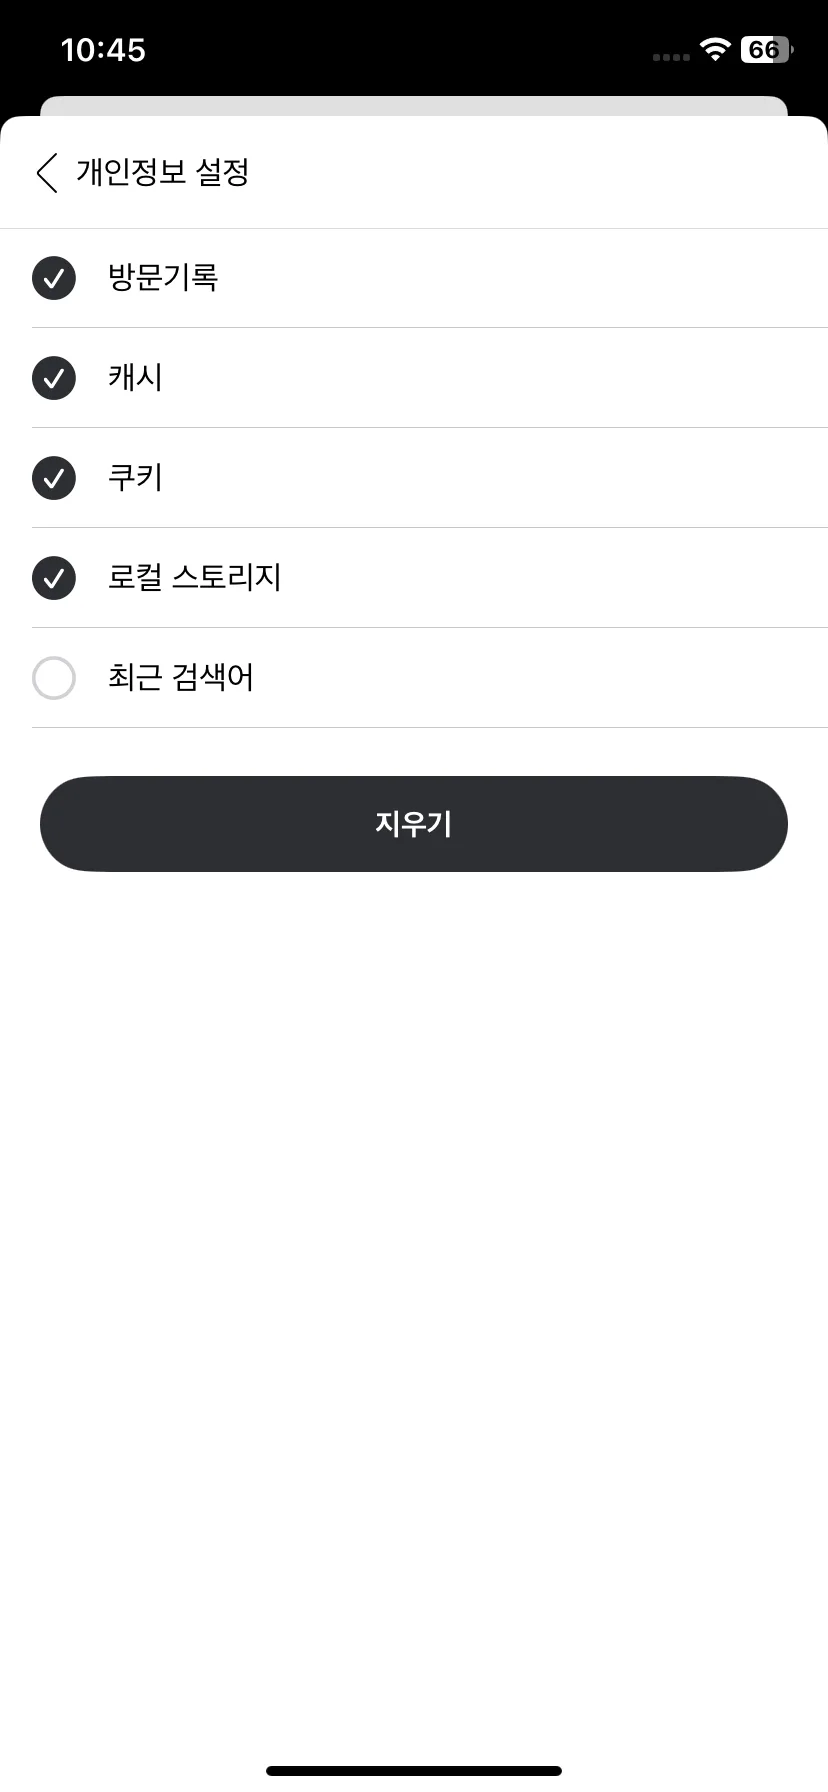Tap the grey sheet behind the modal
The image size is (828, 1792).
point(414,105)
